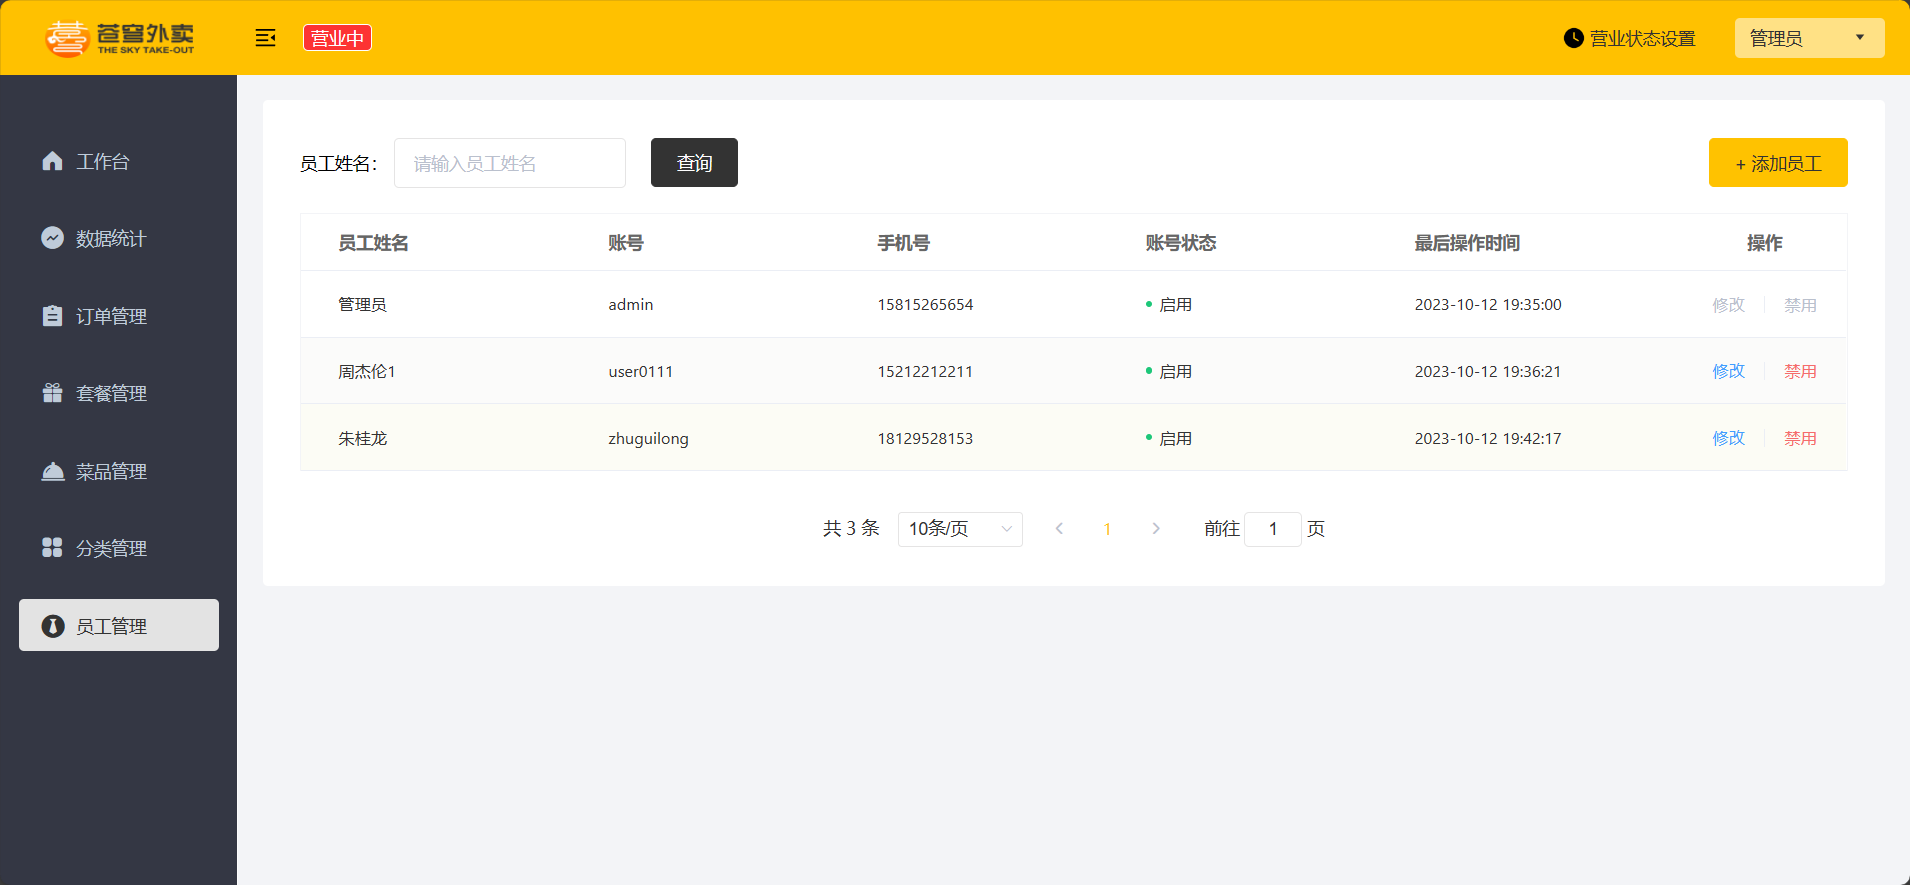Screen dimensions: 1910x885
Task: Click the four-squares icon for 分类管理
Action: pos(52,548)
